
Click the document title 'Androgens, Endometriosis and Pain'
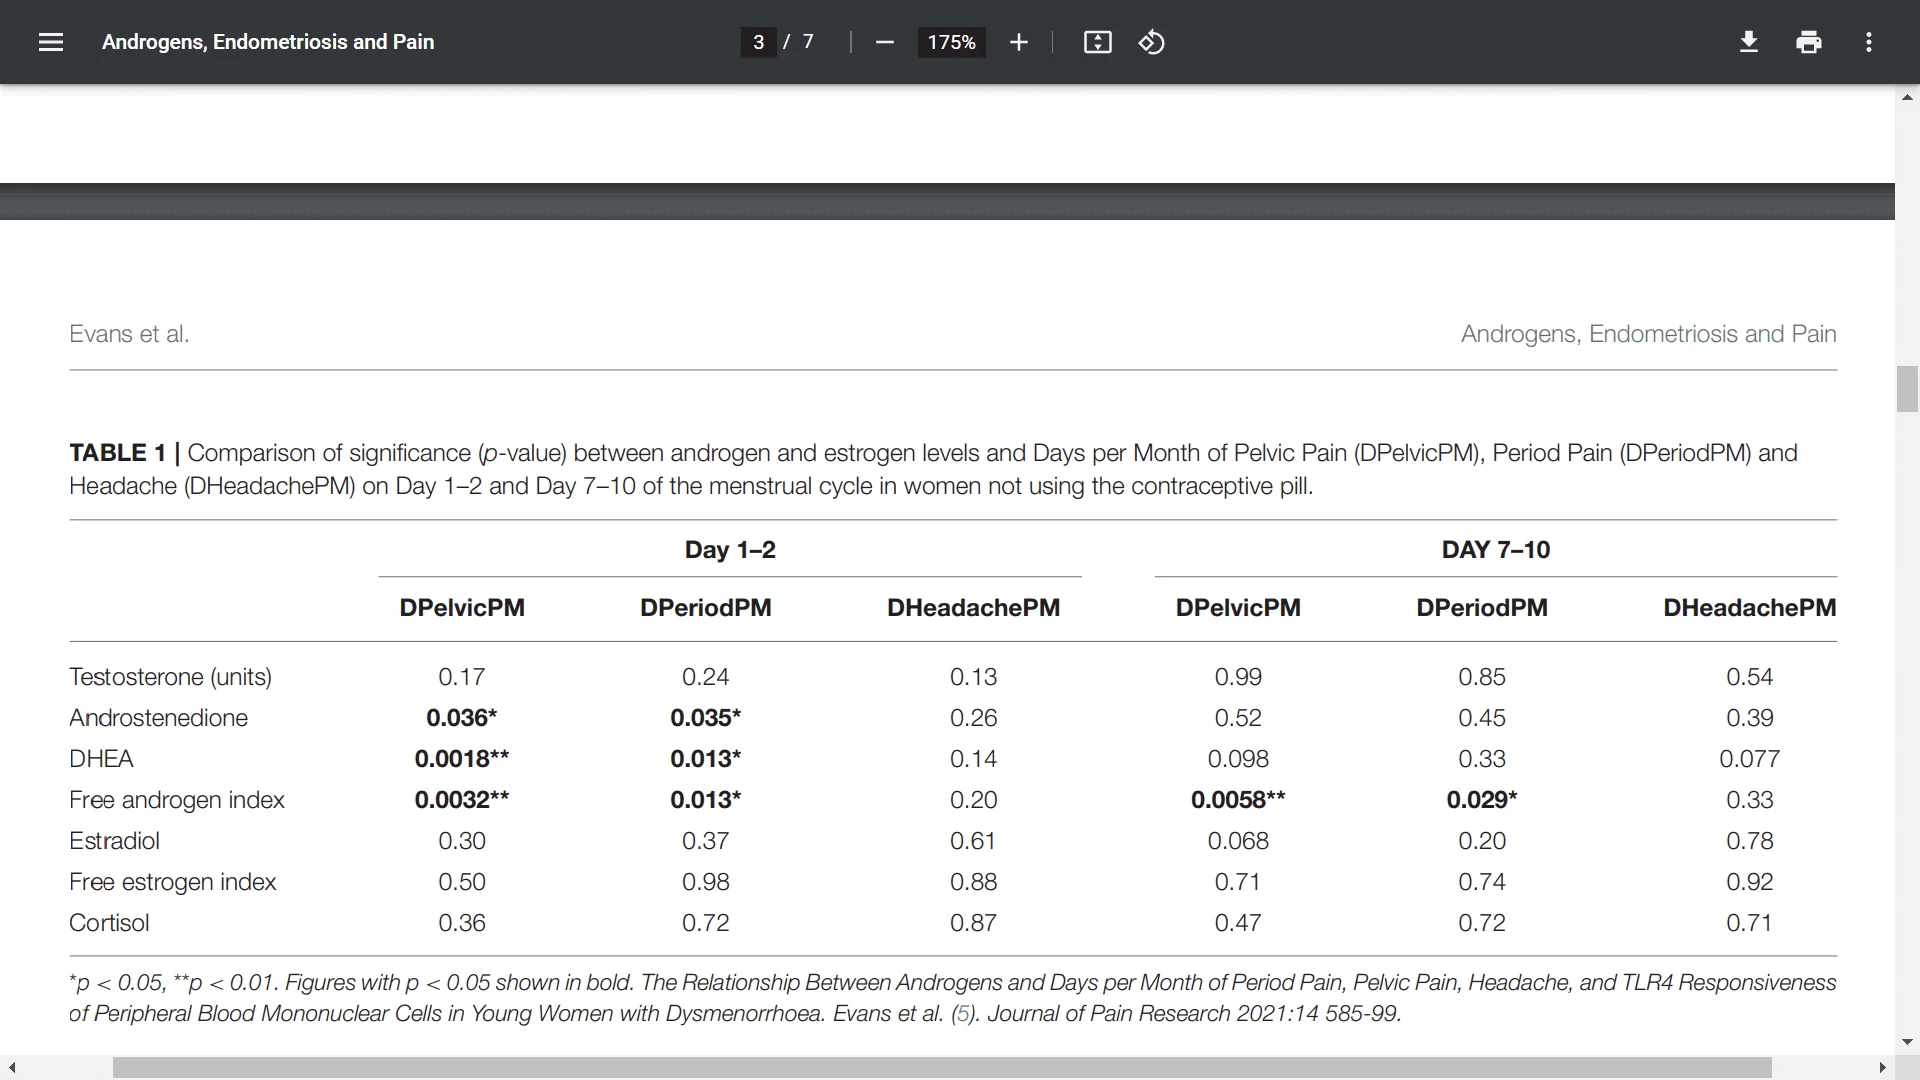coord(268,42)
